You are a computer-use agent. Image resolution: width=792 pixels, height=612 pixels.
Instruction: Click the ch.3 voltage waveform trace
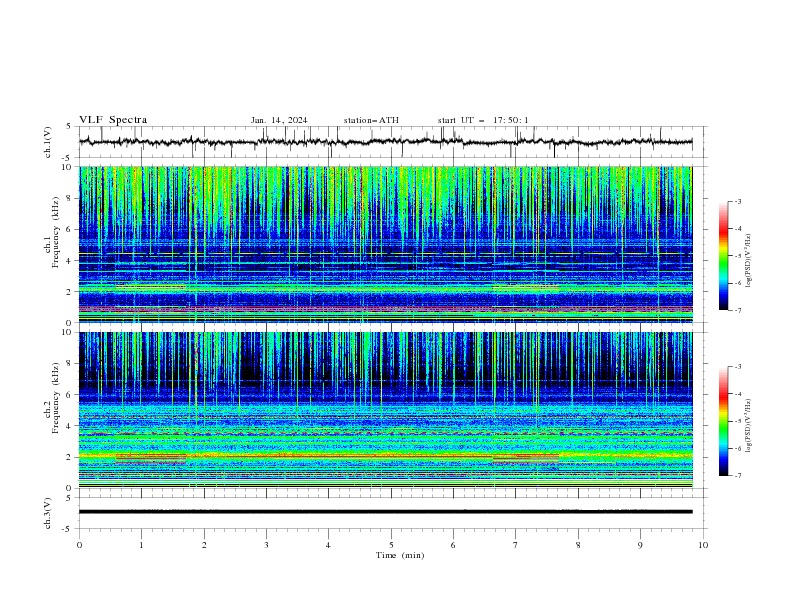click(x=385, y=512)
